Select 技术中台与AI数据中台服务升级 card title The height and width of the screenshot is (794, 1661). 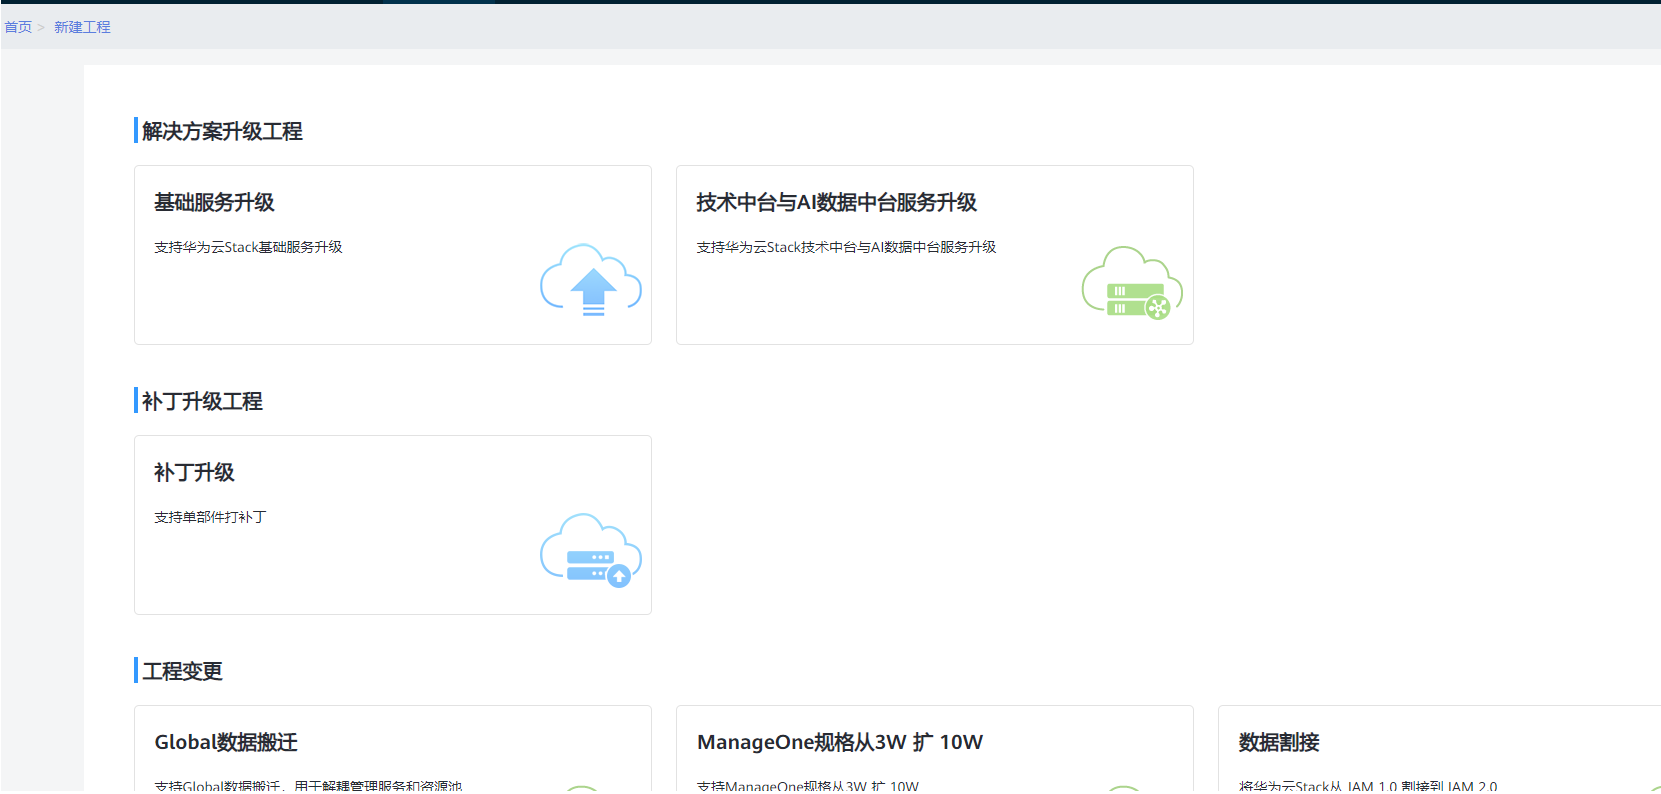(837, 202)
